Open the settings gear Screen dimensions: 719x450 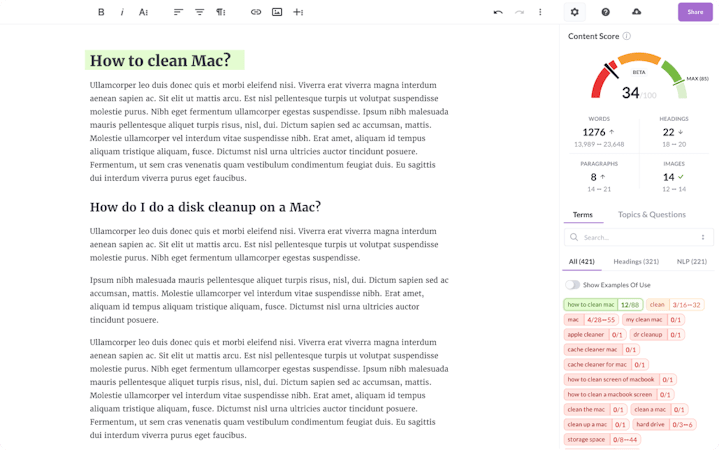(x=575, y=12)
